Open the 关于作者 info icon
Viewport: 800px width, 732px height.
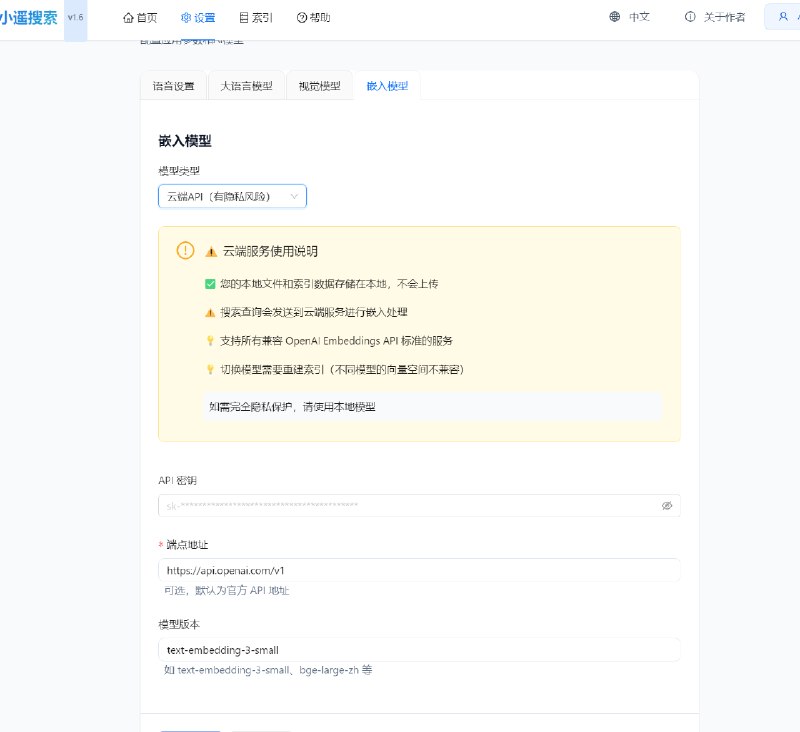pyautogui.click(x=690, y=17)
